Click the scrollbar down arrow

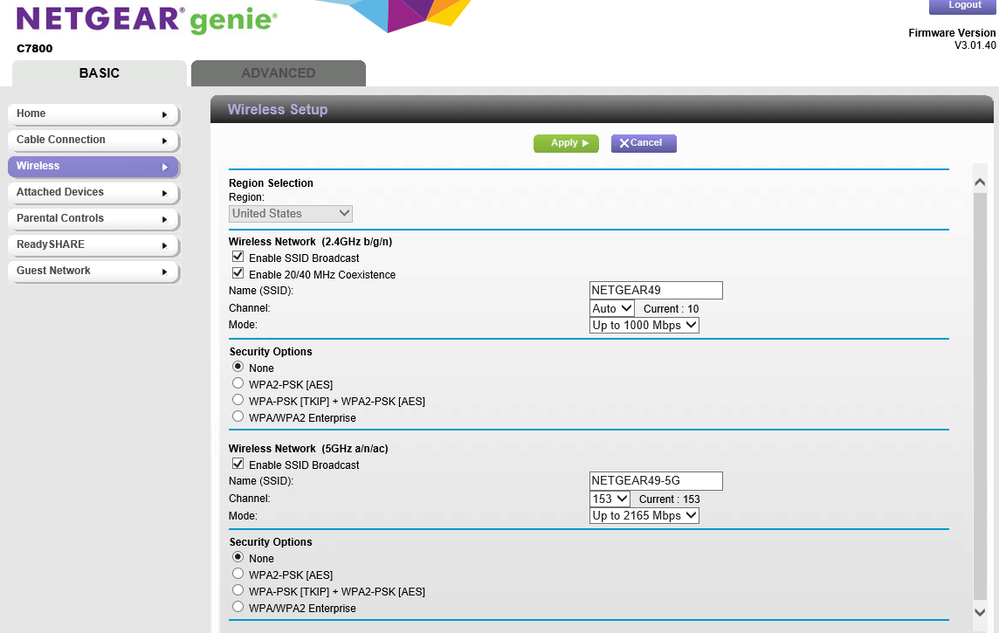tap(979, 612)
